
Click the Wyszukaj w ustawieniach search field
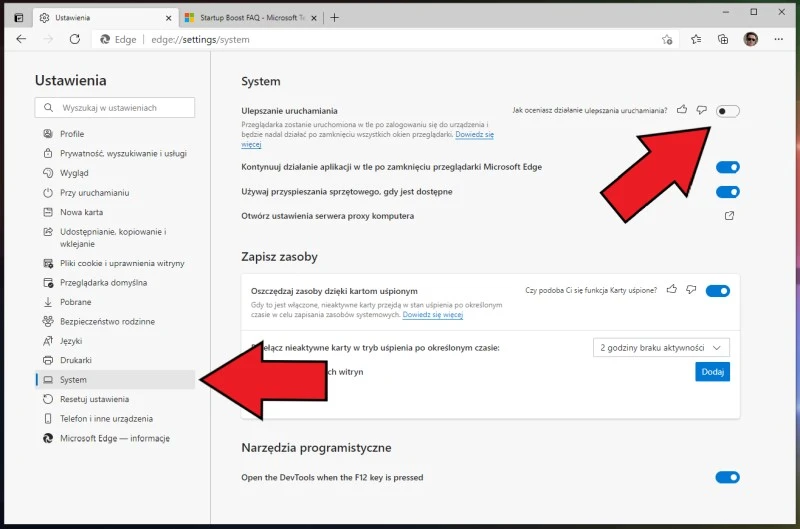click(115, 107)
